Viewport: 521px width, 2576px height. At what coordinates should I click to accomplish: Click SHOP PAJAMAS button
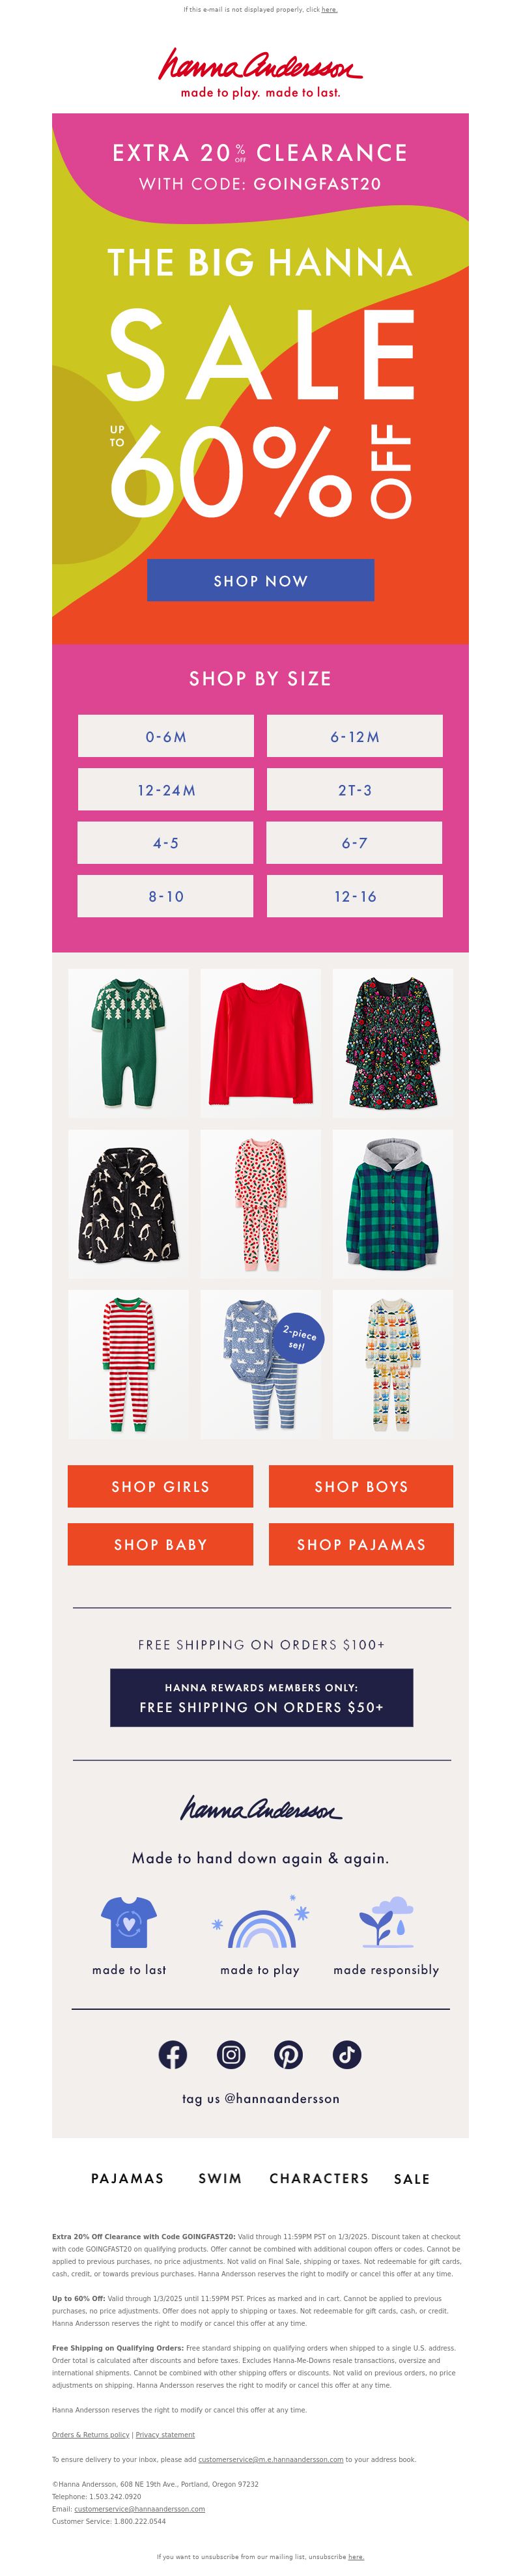[361, 1544]
